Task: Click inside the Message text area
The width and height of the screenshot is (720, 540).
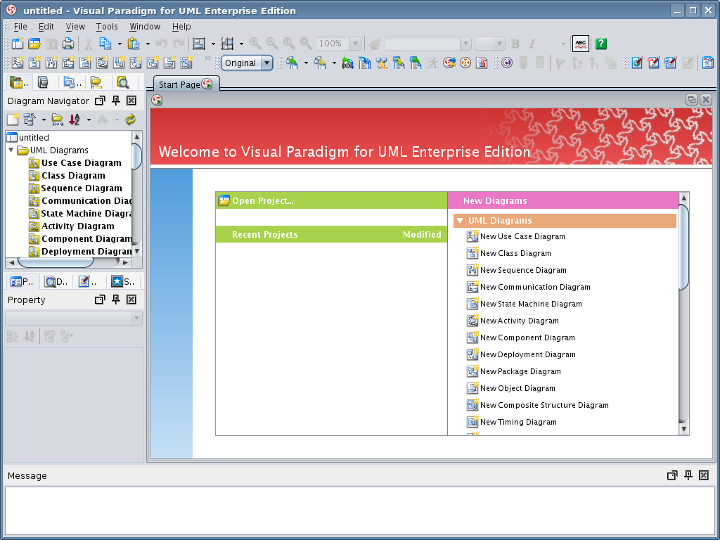Action: coord(360,511)
